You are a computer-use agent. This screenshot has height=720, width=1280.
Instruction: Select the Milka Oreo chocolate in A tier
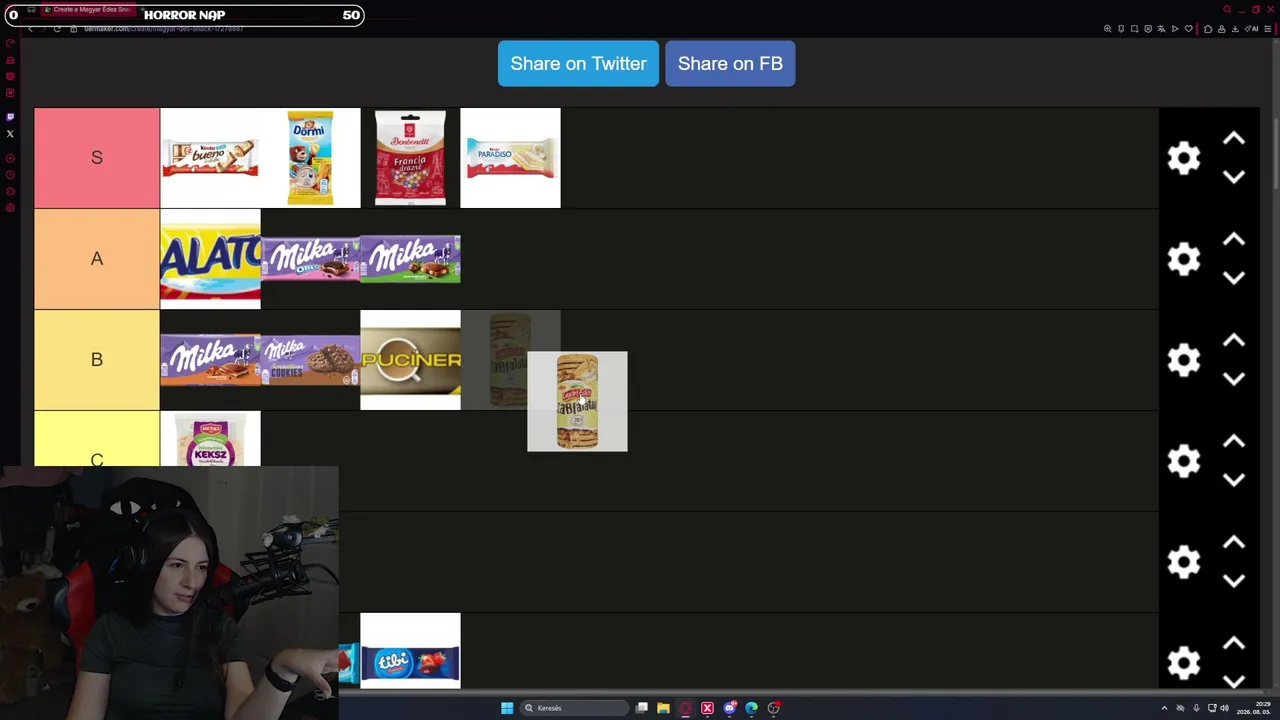pos(310,259)
